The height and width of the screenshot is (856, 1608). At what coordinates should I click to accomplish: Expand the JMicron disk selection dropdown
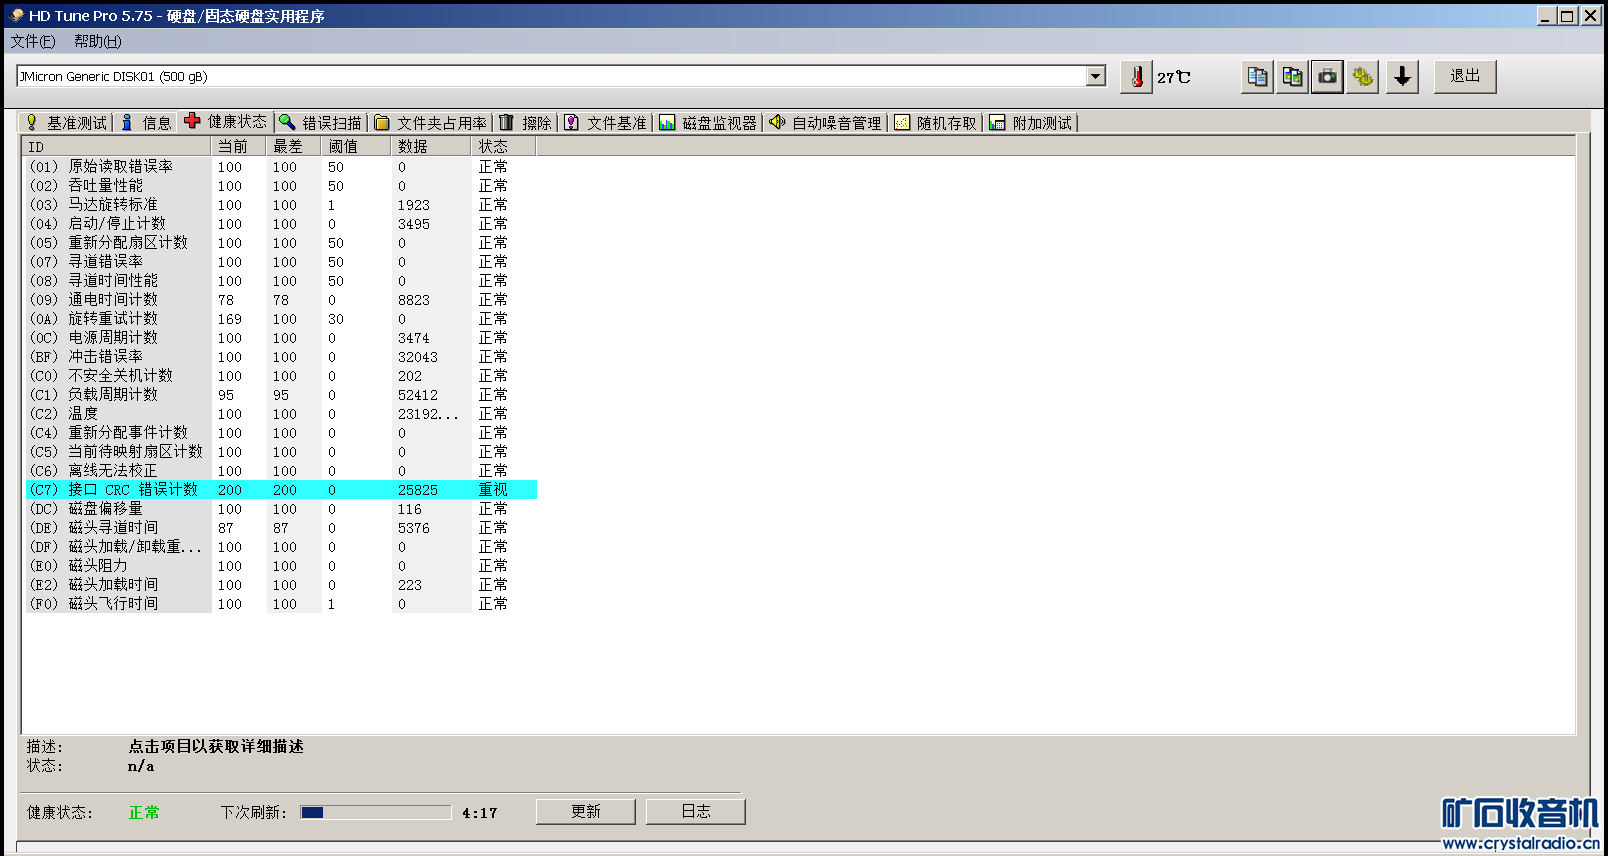coord(1096,76)
